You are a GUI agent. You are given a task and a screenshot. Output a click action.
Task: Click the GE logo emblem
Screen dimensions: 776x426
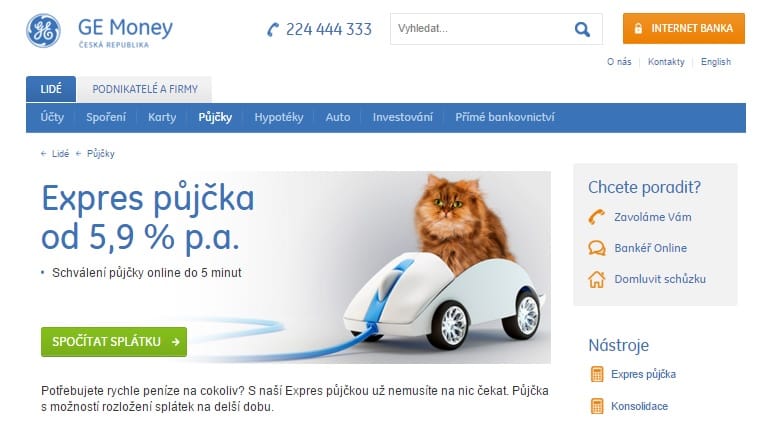point(44,31)
